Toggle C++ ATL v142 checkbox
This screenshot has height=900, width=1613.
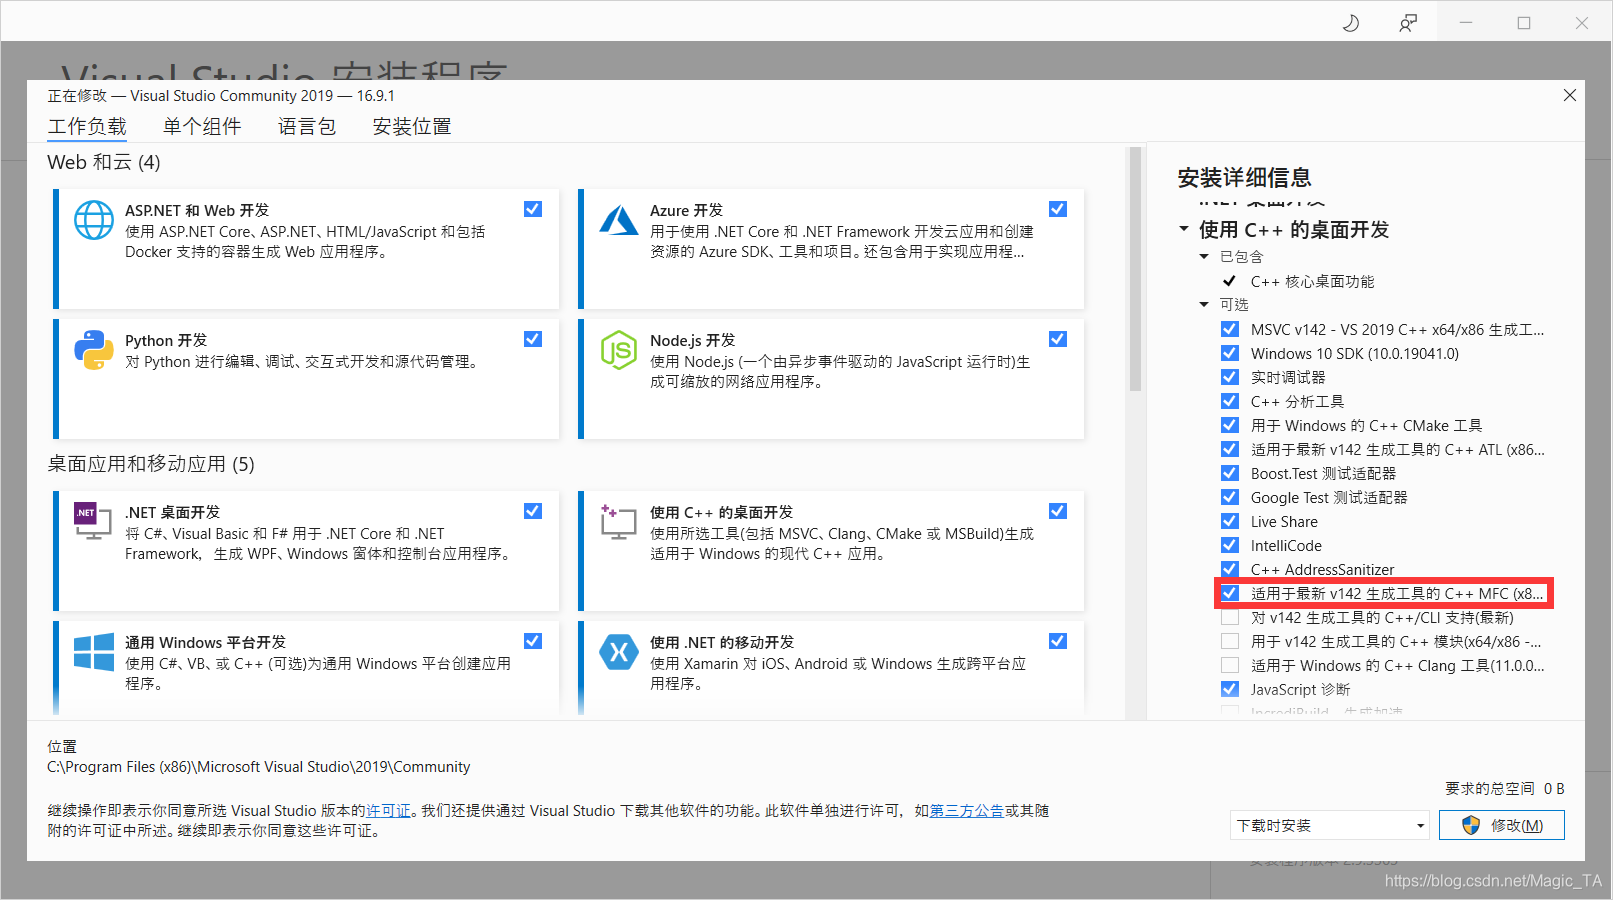point(1230,449)
